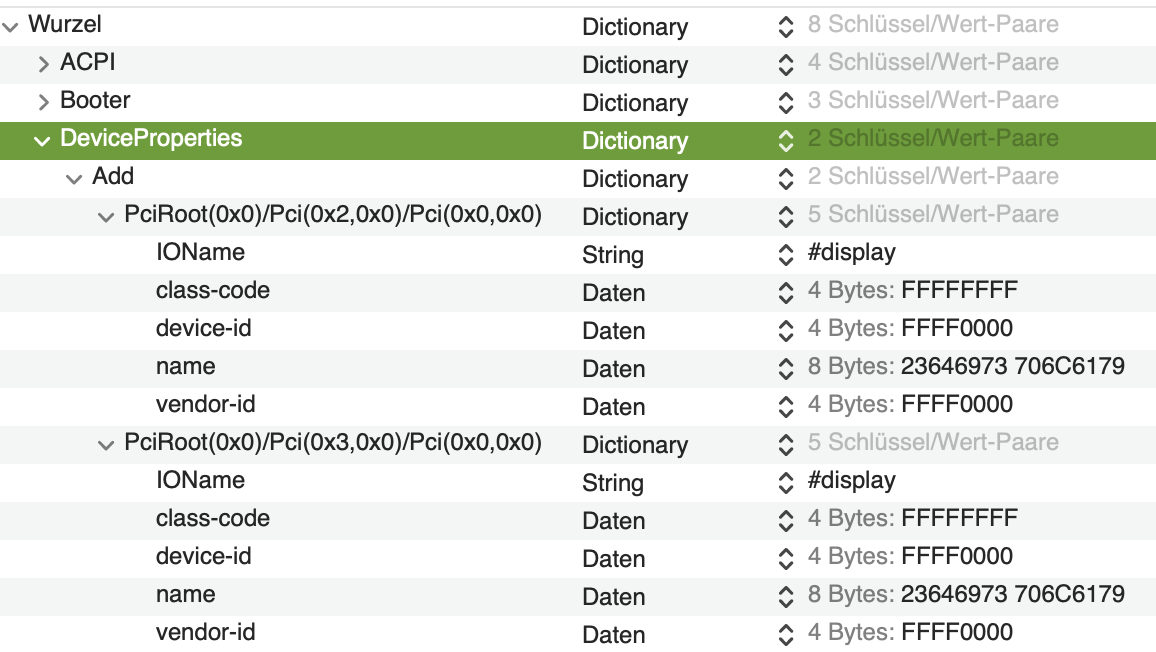Click the String type of second IOName row
Screen dimensions: 1156x652
tap(612, 483)
